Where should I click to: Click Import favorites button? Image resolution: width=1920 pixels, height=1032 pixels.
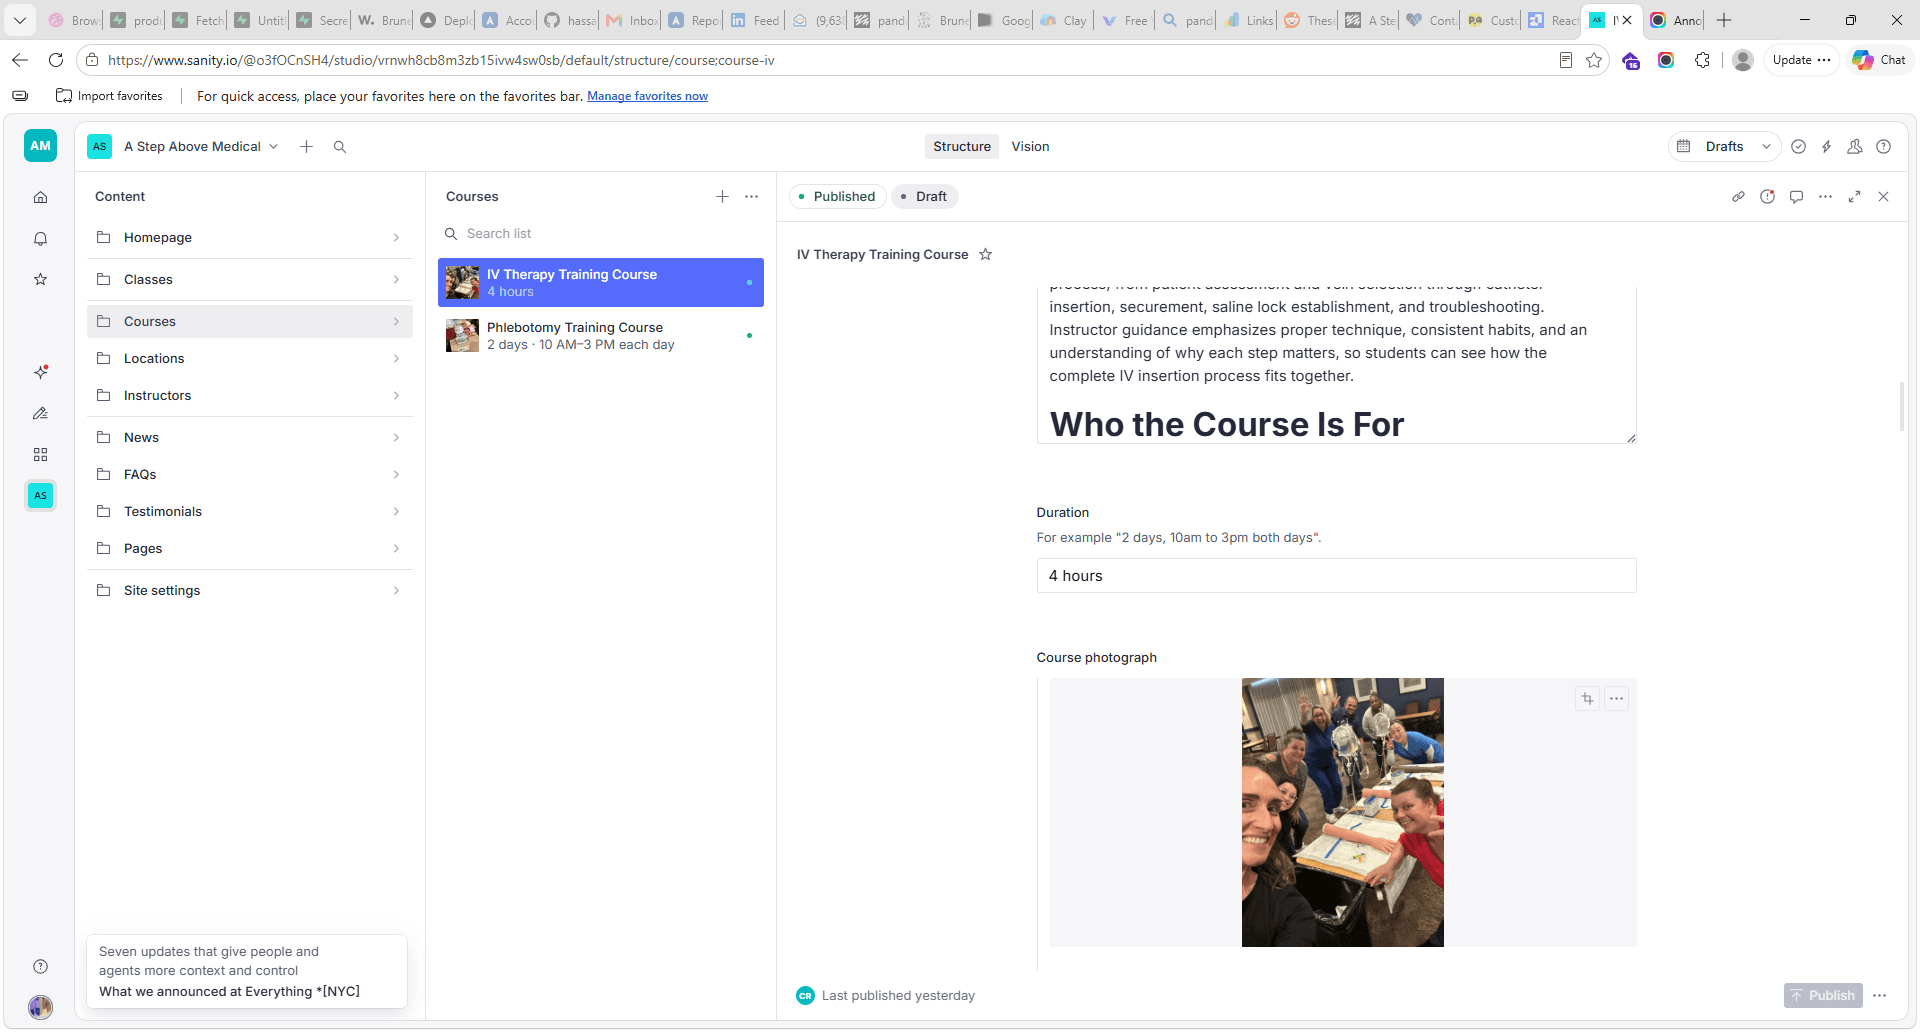(109, 96)
